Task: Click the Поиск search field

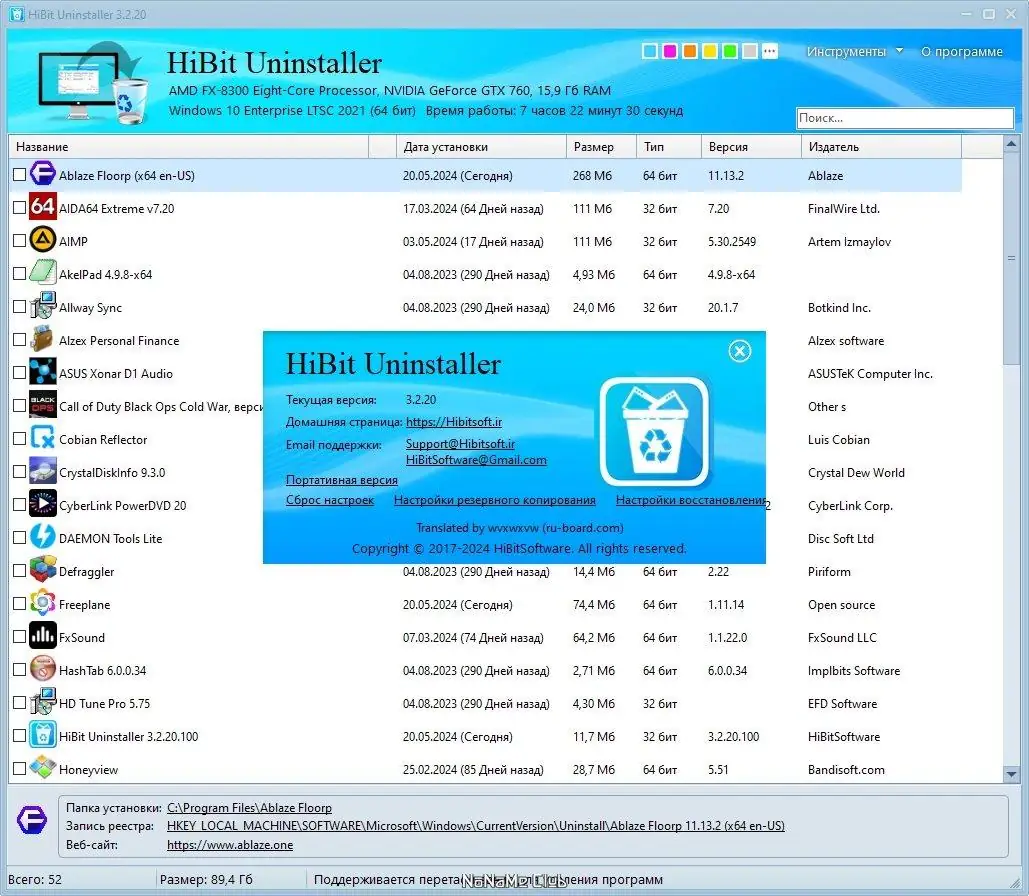Action: (x=905, y=118)
